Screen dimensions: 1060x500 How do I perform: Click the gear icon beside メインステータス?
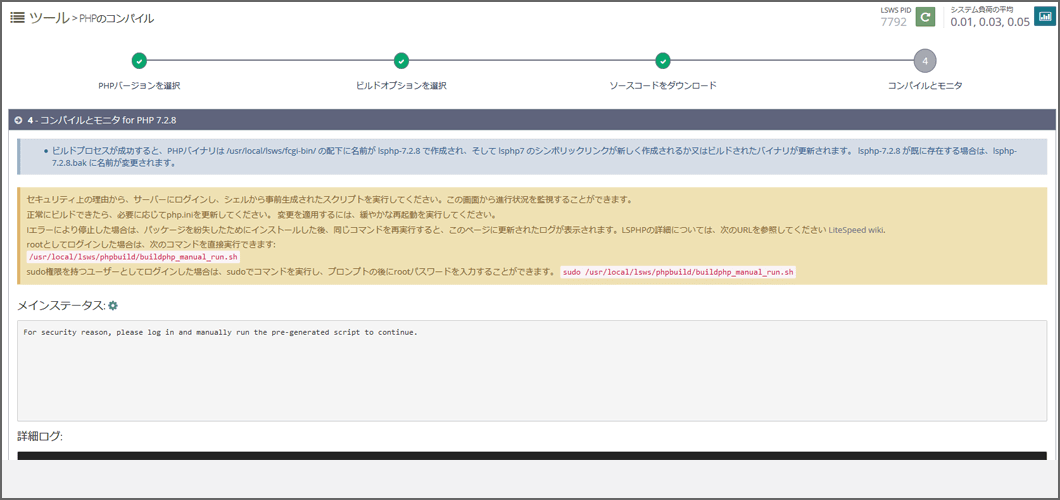(x=113, y=305)
